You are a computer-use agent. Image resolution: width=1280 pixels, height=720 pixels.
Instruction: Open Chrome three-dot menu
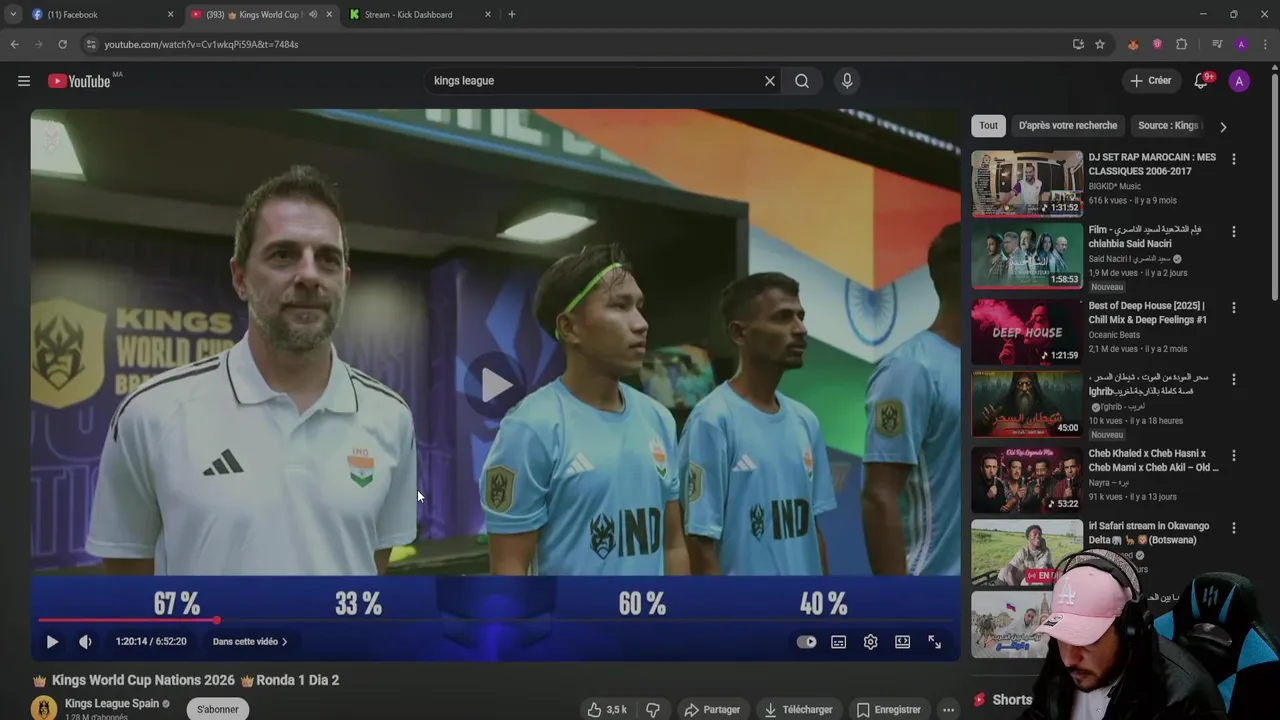click(x=1265, y=44)
